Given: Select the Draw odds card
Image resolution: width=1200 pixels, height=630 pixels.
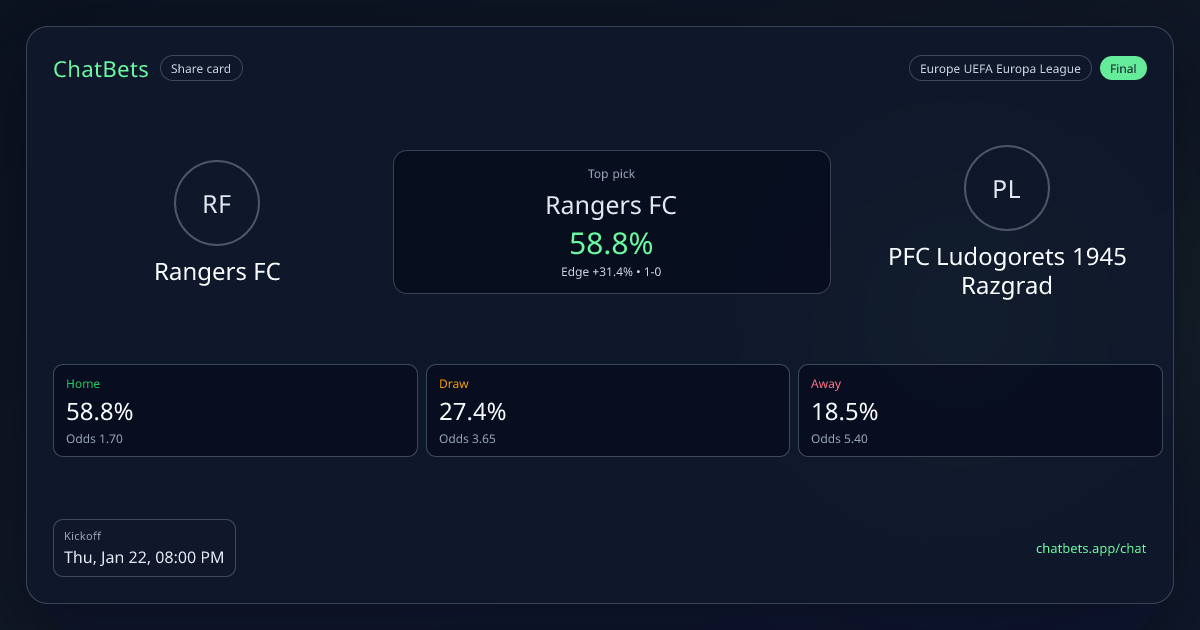Looking at the screenshot, I should pyautogui.click(x=608, y=410).
